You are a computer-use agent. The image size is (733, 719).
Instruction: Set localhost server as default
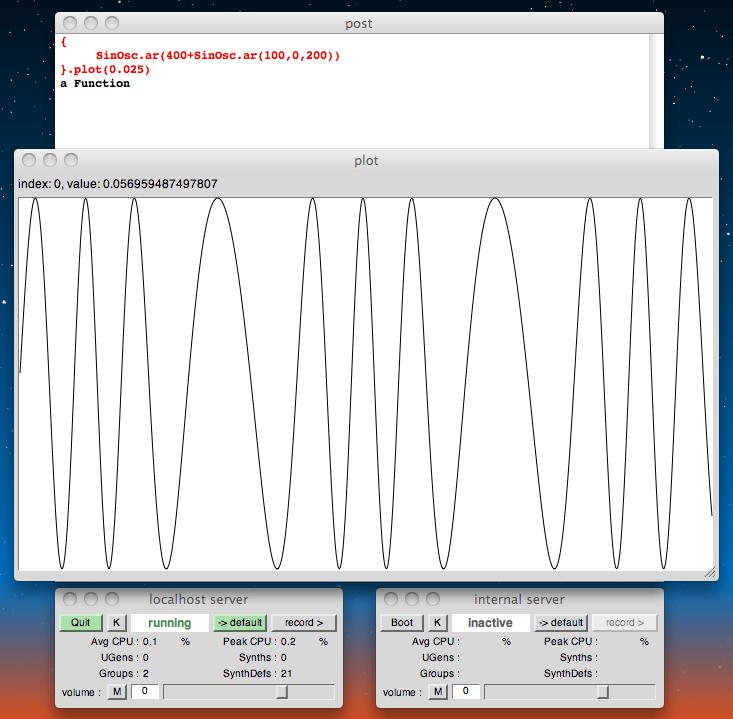point(239,623)
